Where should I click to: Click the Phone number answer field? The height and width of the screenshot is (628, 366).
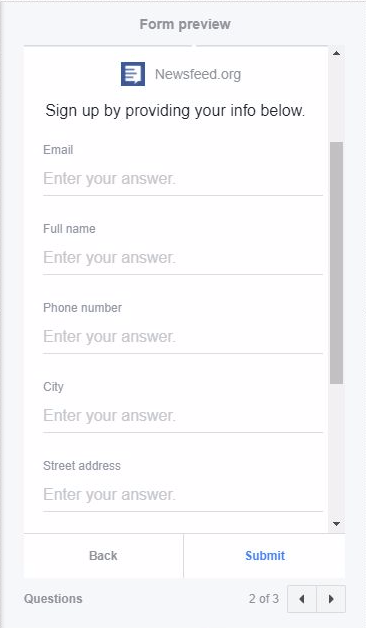point(183,336)
